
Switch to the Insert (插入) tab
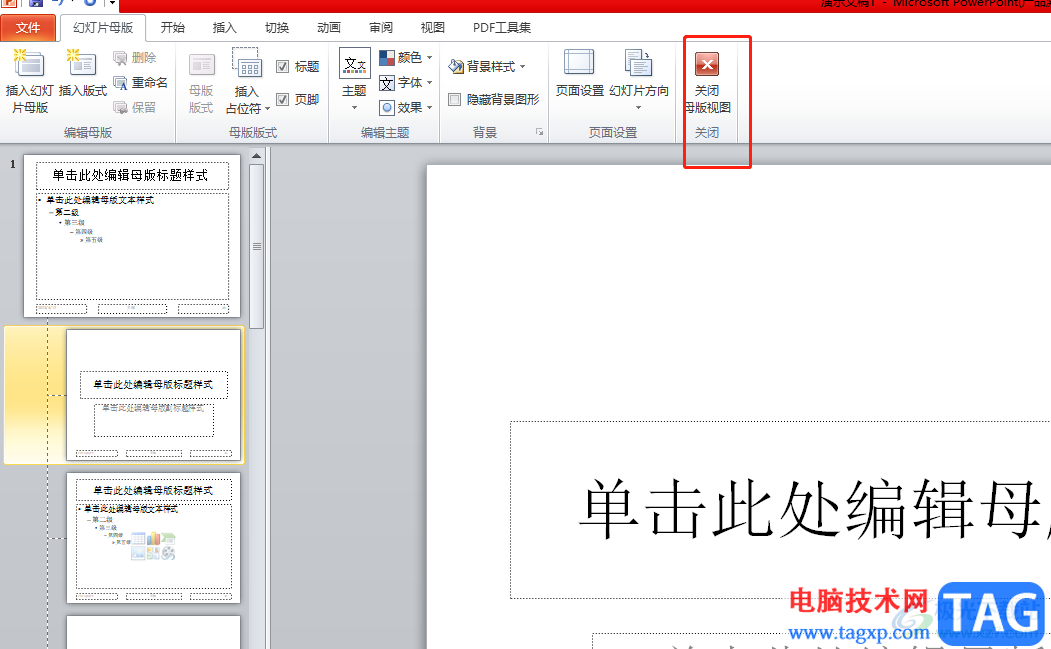point(225,27)
